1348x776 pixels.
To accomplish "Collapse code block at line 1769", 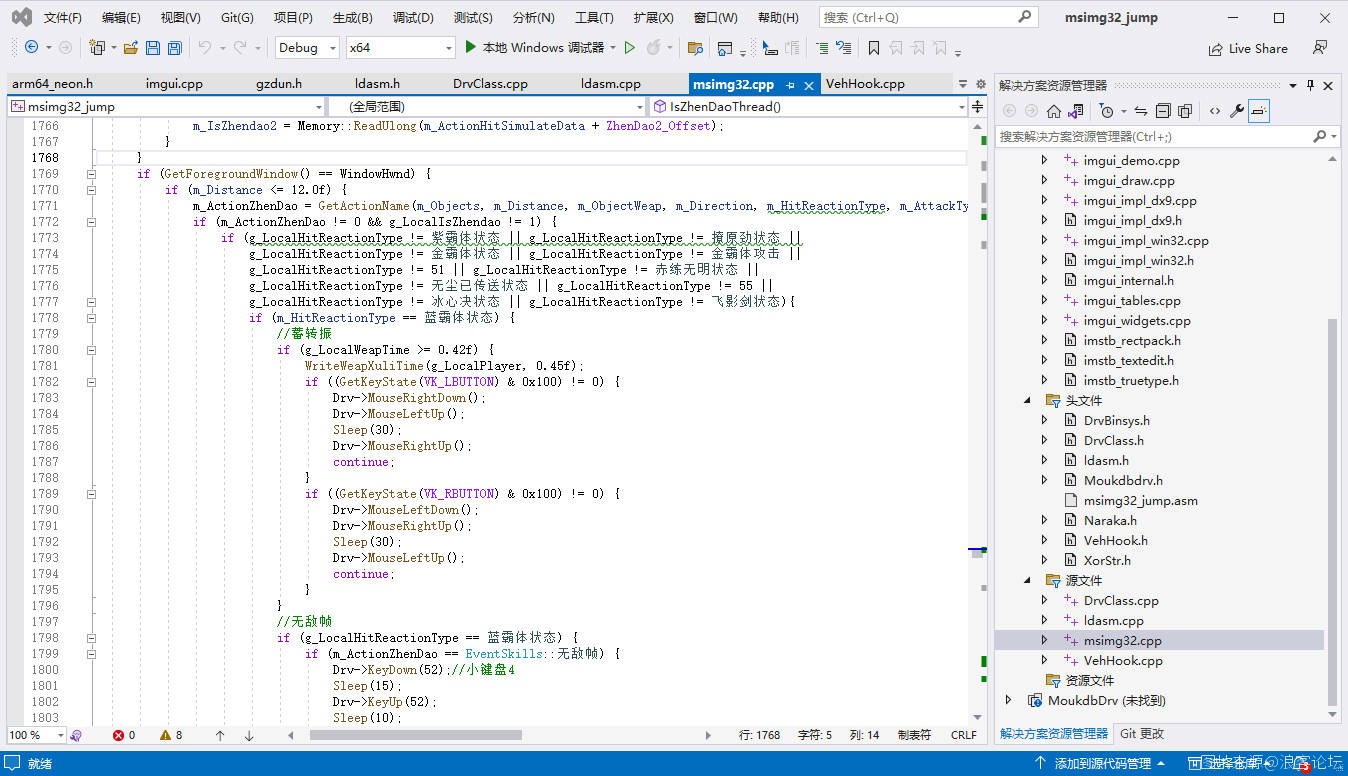I will (91, 174).
